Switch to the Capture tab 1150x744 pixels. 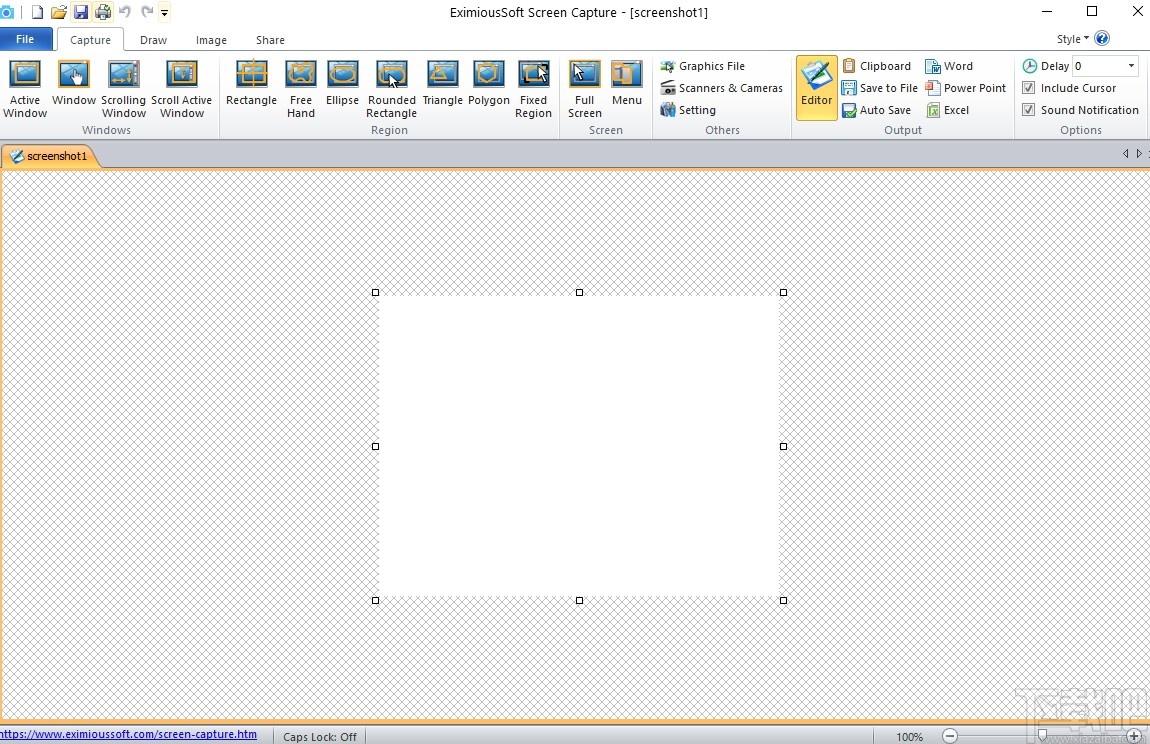(90, 40)
